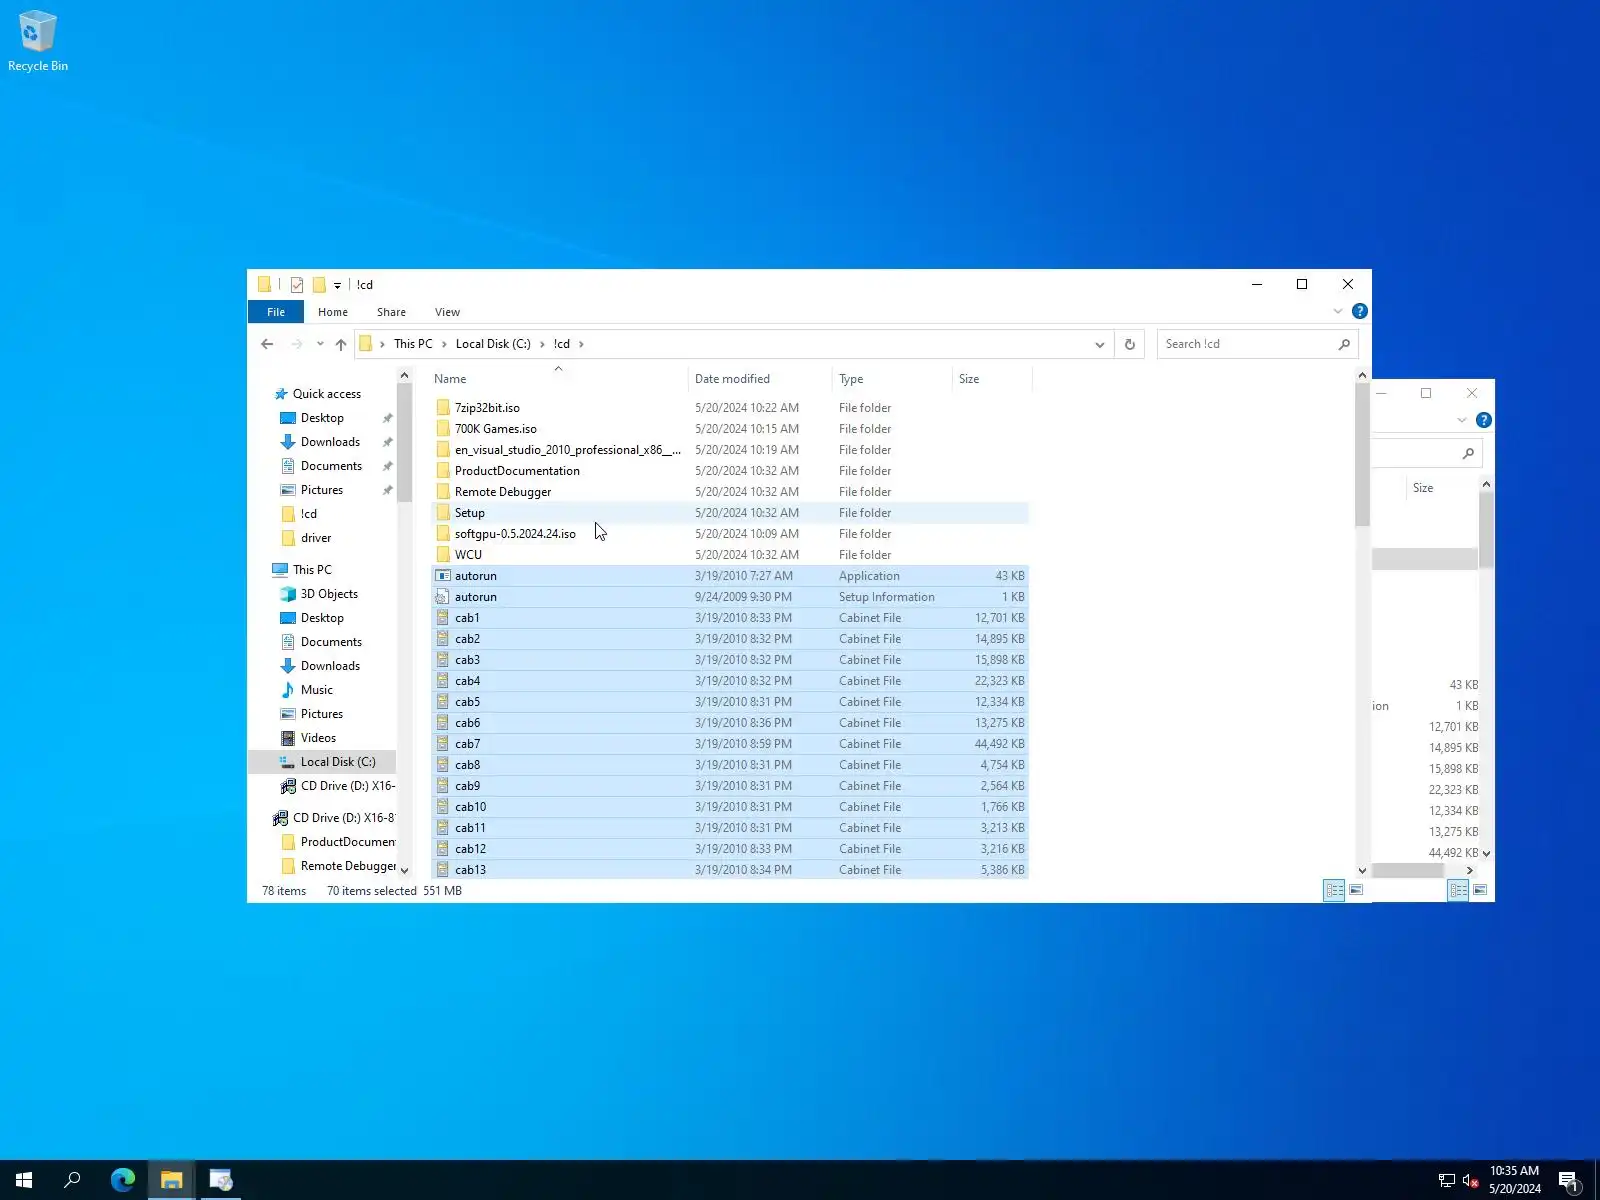Click the search magnifier in background window
Screen dimensions: 1600x1200
pyautogui.click(x=1468, y=454)
